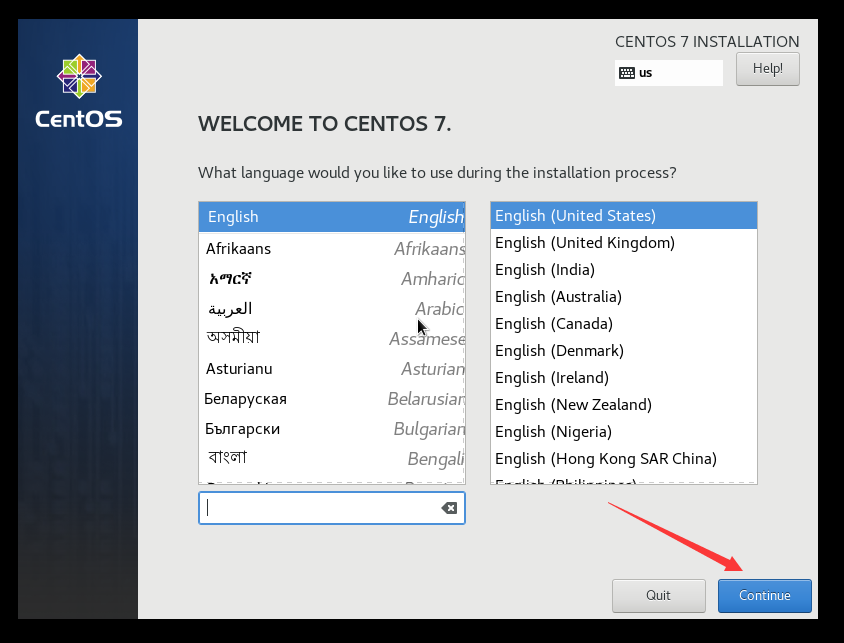This screenshot has height=643, width=844.
Task: Choose English (India) locale
Action: (624, 270)
